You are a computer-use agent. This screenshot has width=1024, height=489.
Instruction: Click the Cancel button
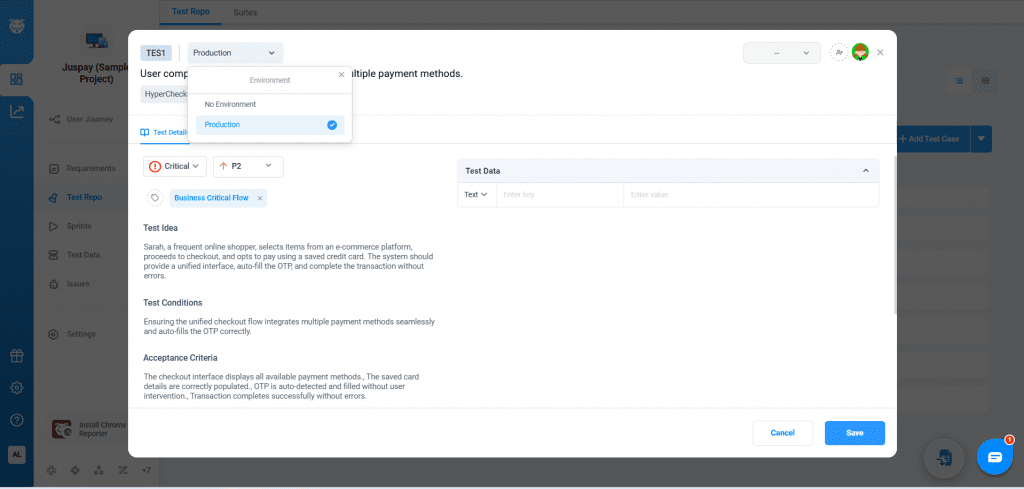pyautogui.click(x=782, y=433)
